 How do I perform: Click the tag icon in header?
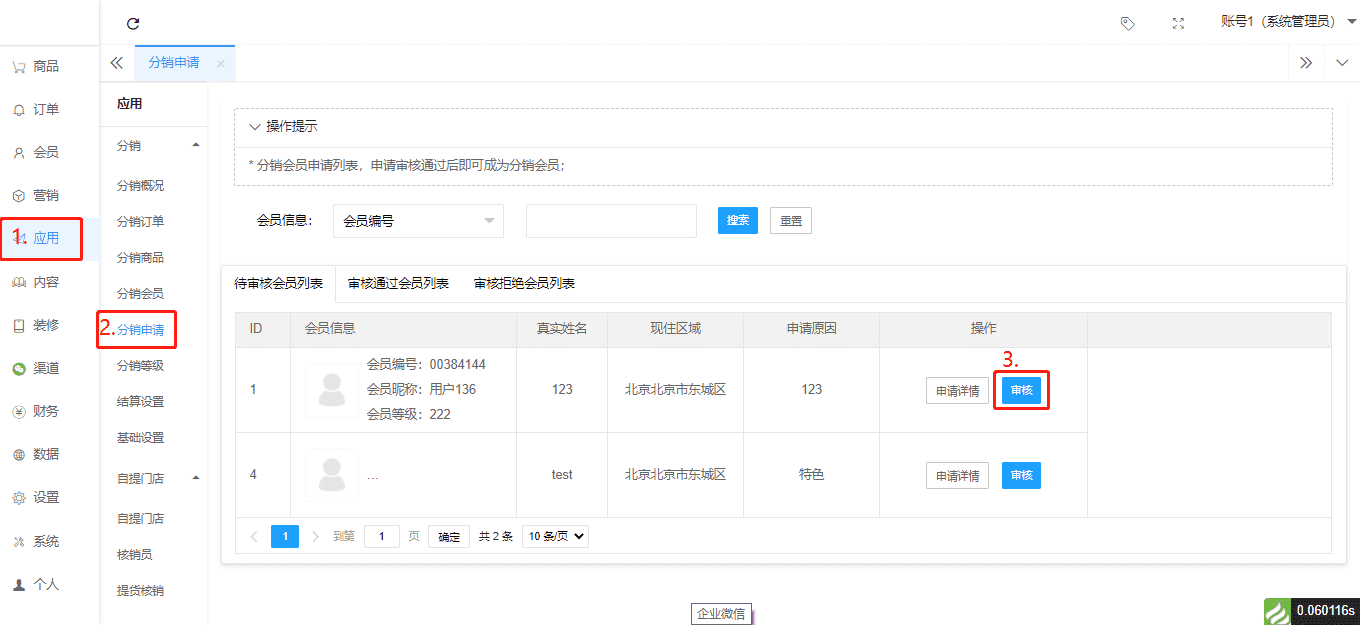tap(1127, 23)
